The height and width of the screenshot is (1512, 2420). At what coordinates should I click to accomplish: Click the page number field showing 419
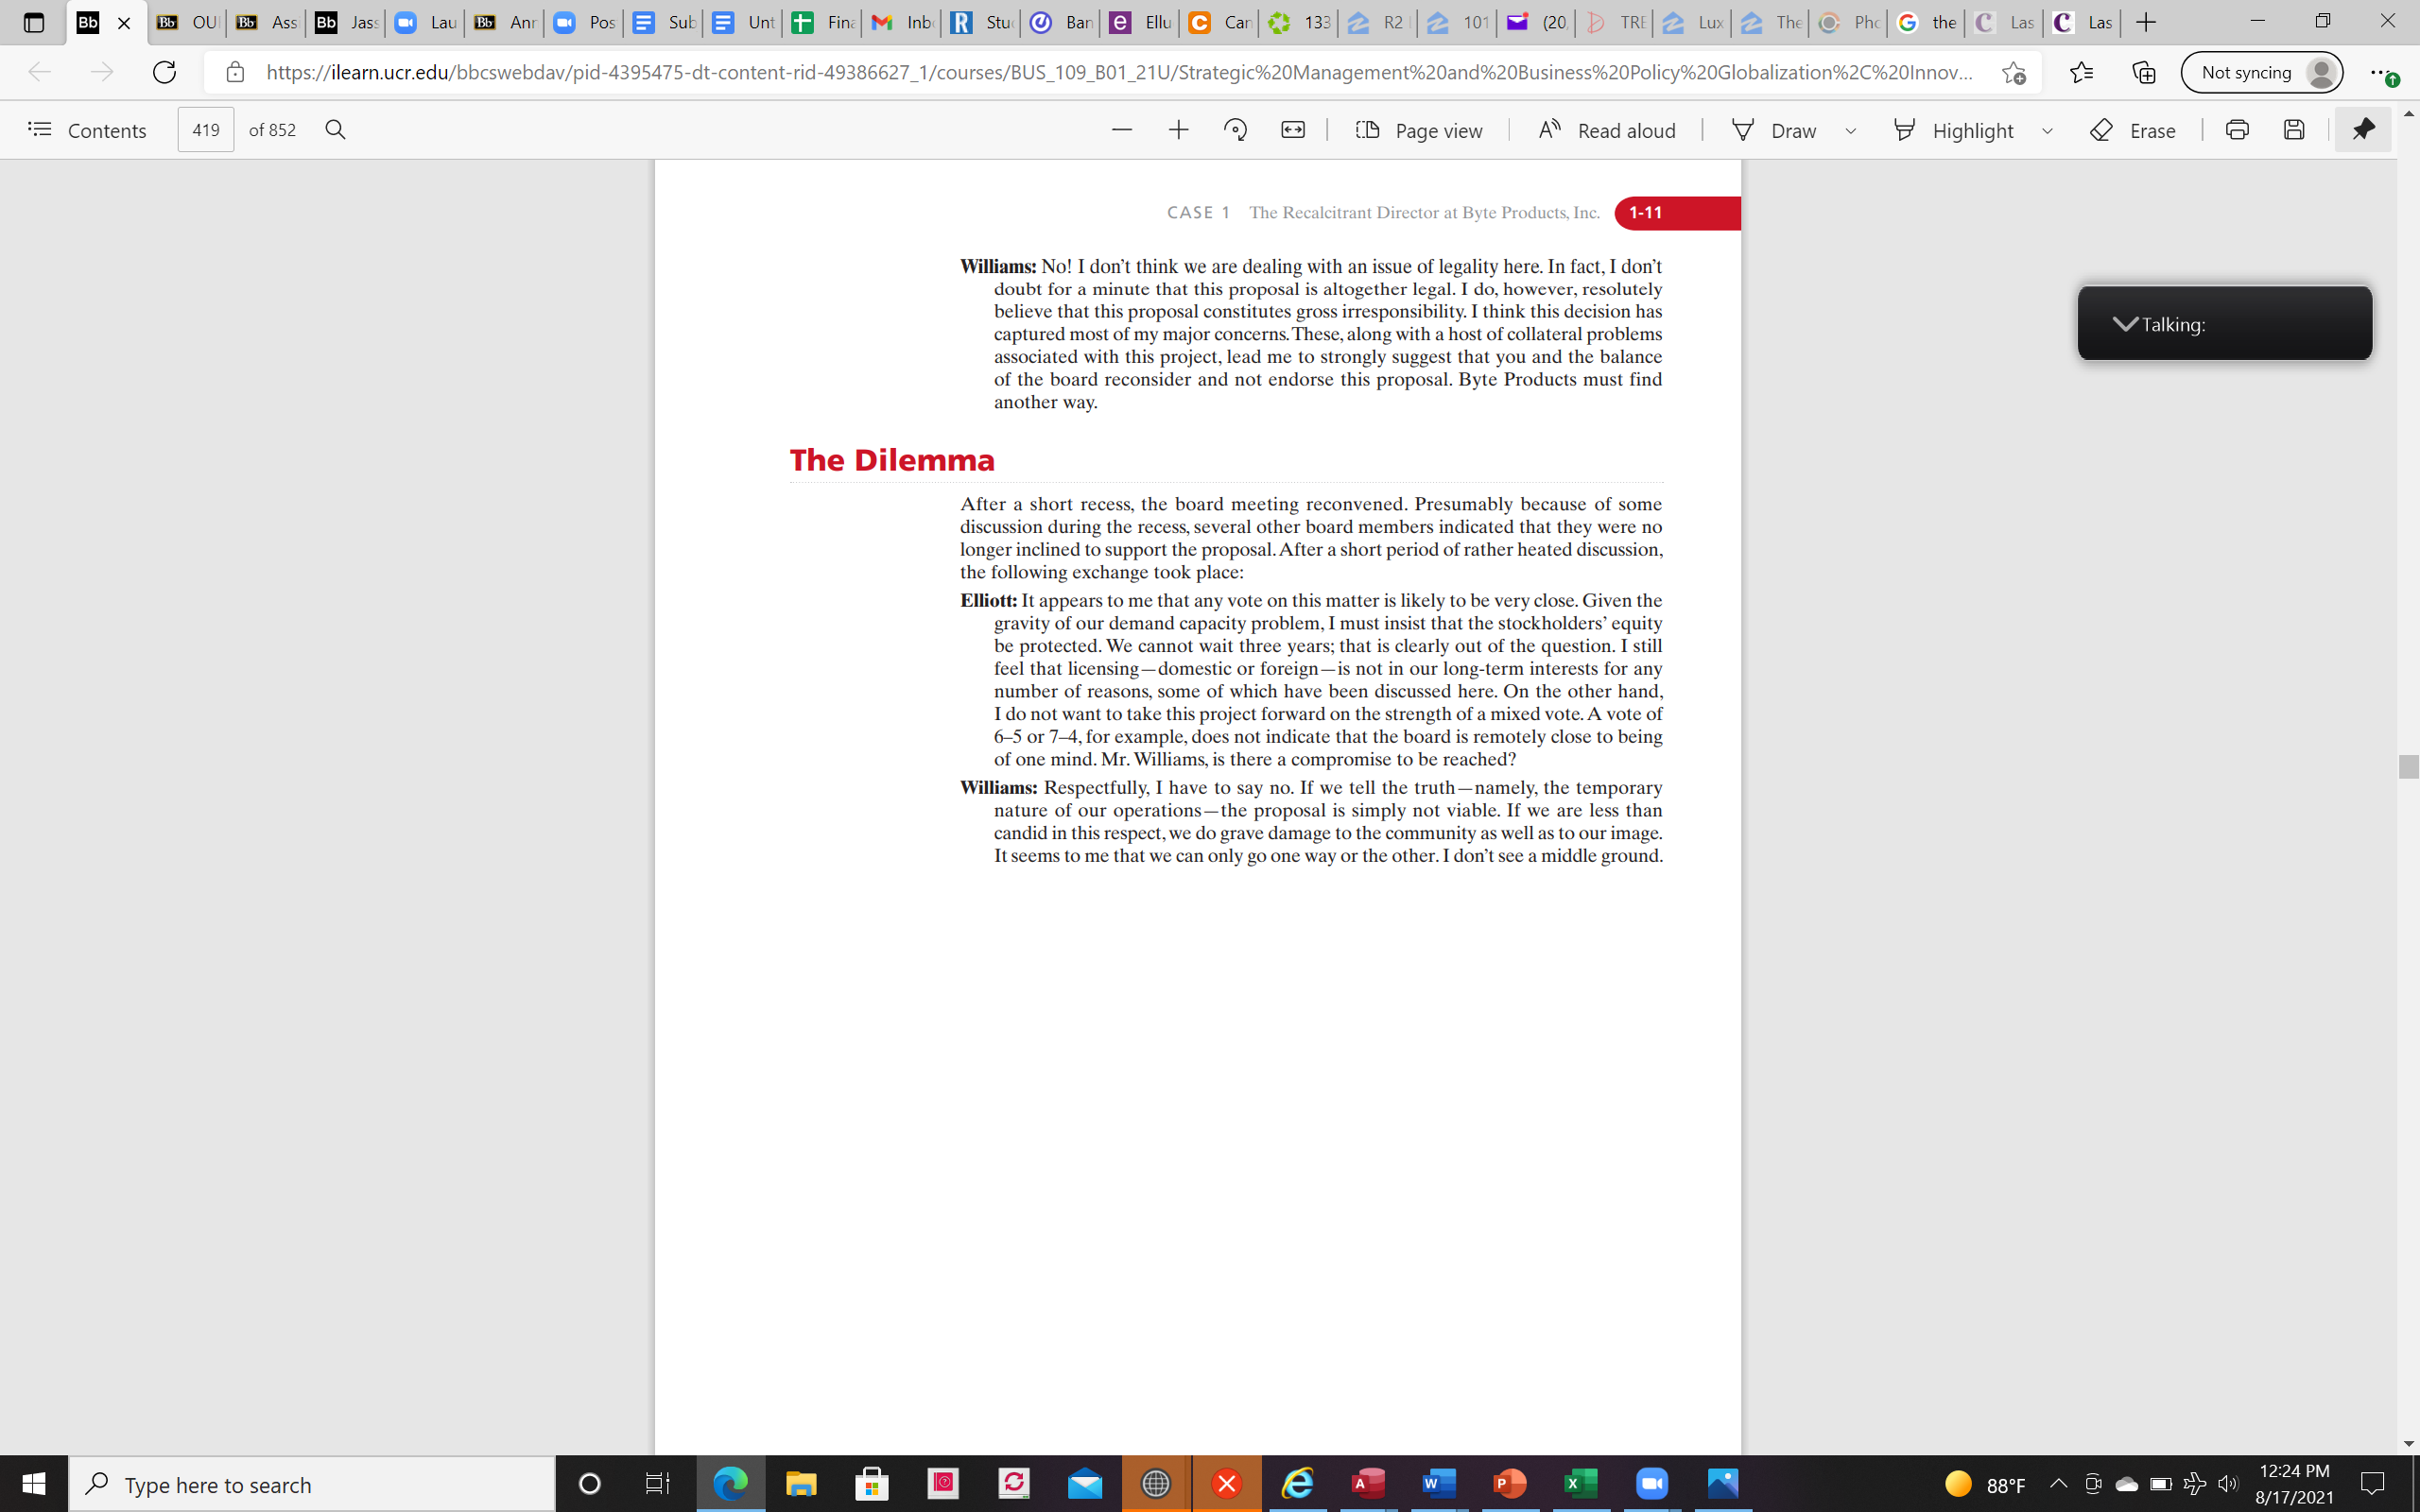pyautogui.click(x=206, y=130)
